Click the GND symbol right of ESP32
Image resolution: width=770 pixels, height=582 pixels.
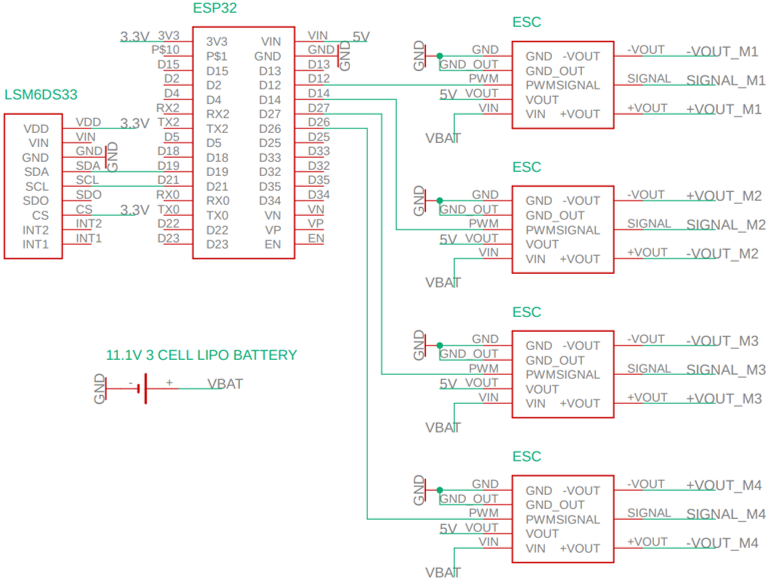tap(344, 56)
